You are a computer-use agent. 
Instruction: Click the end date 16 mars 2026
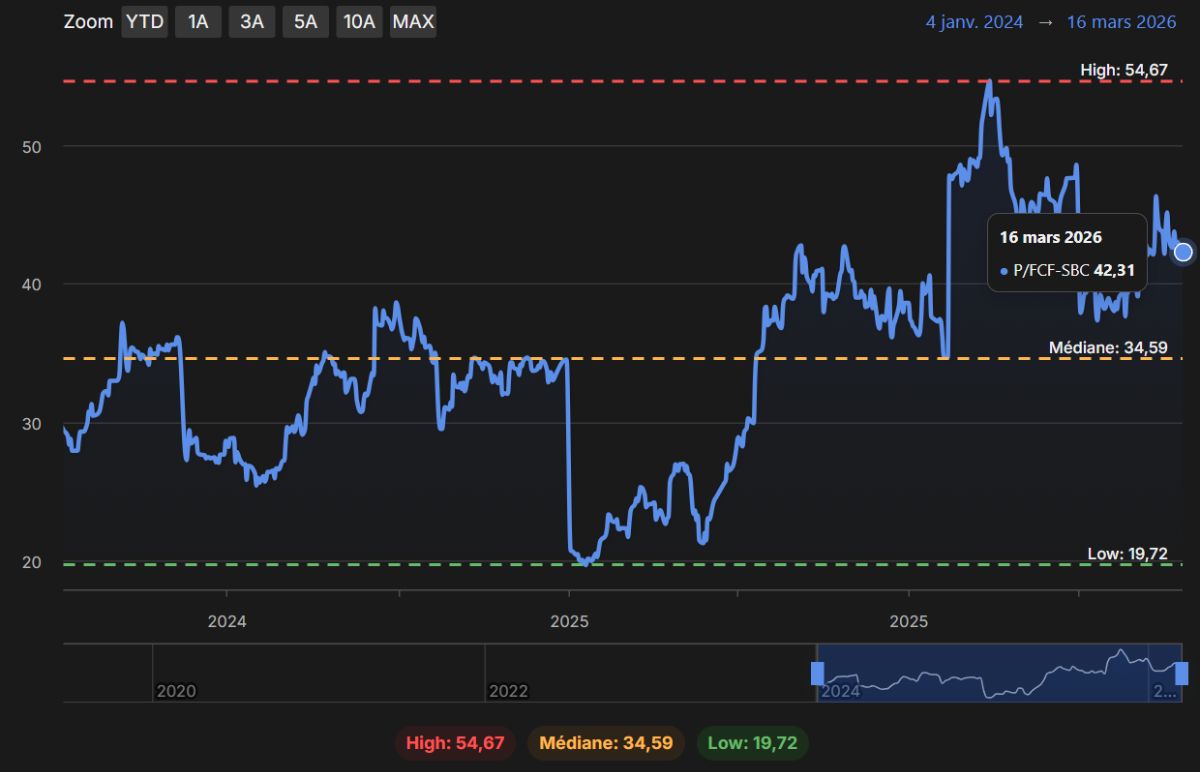tap(1119, 22)
